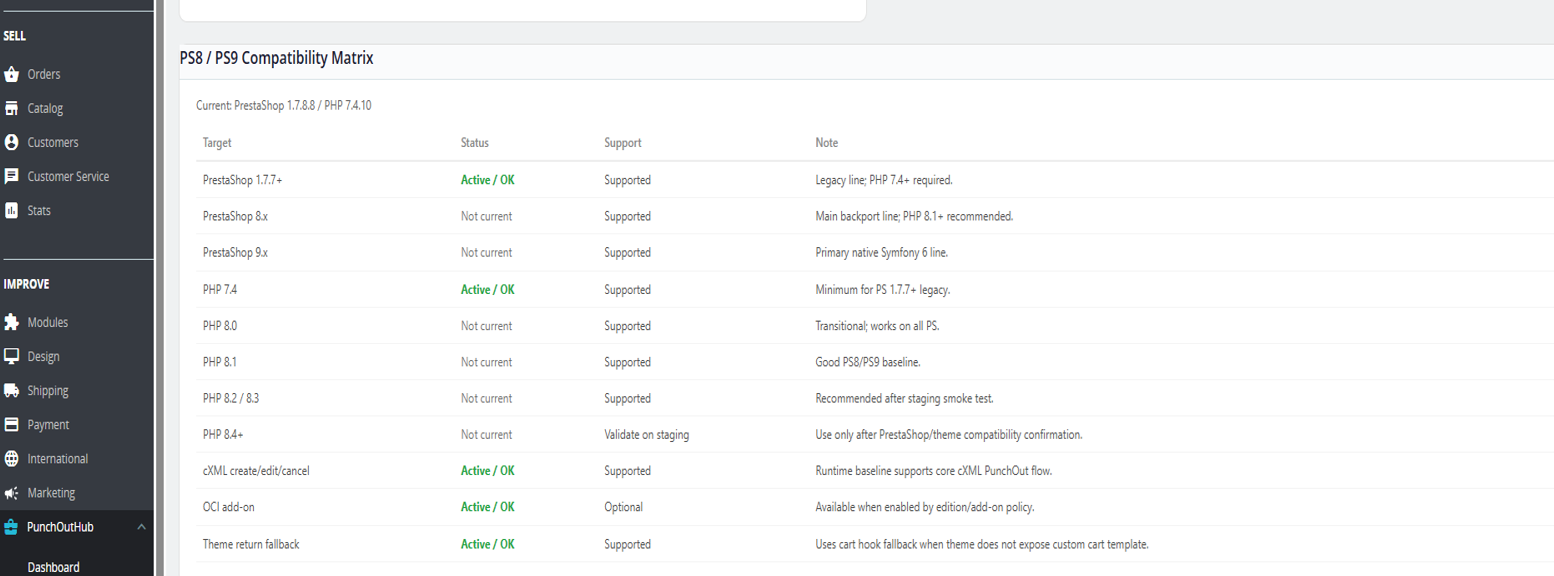Click the Catalog store icon
Screen dimensions: 1554x576
point(12,109)
